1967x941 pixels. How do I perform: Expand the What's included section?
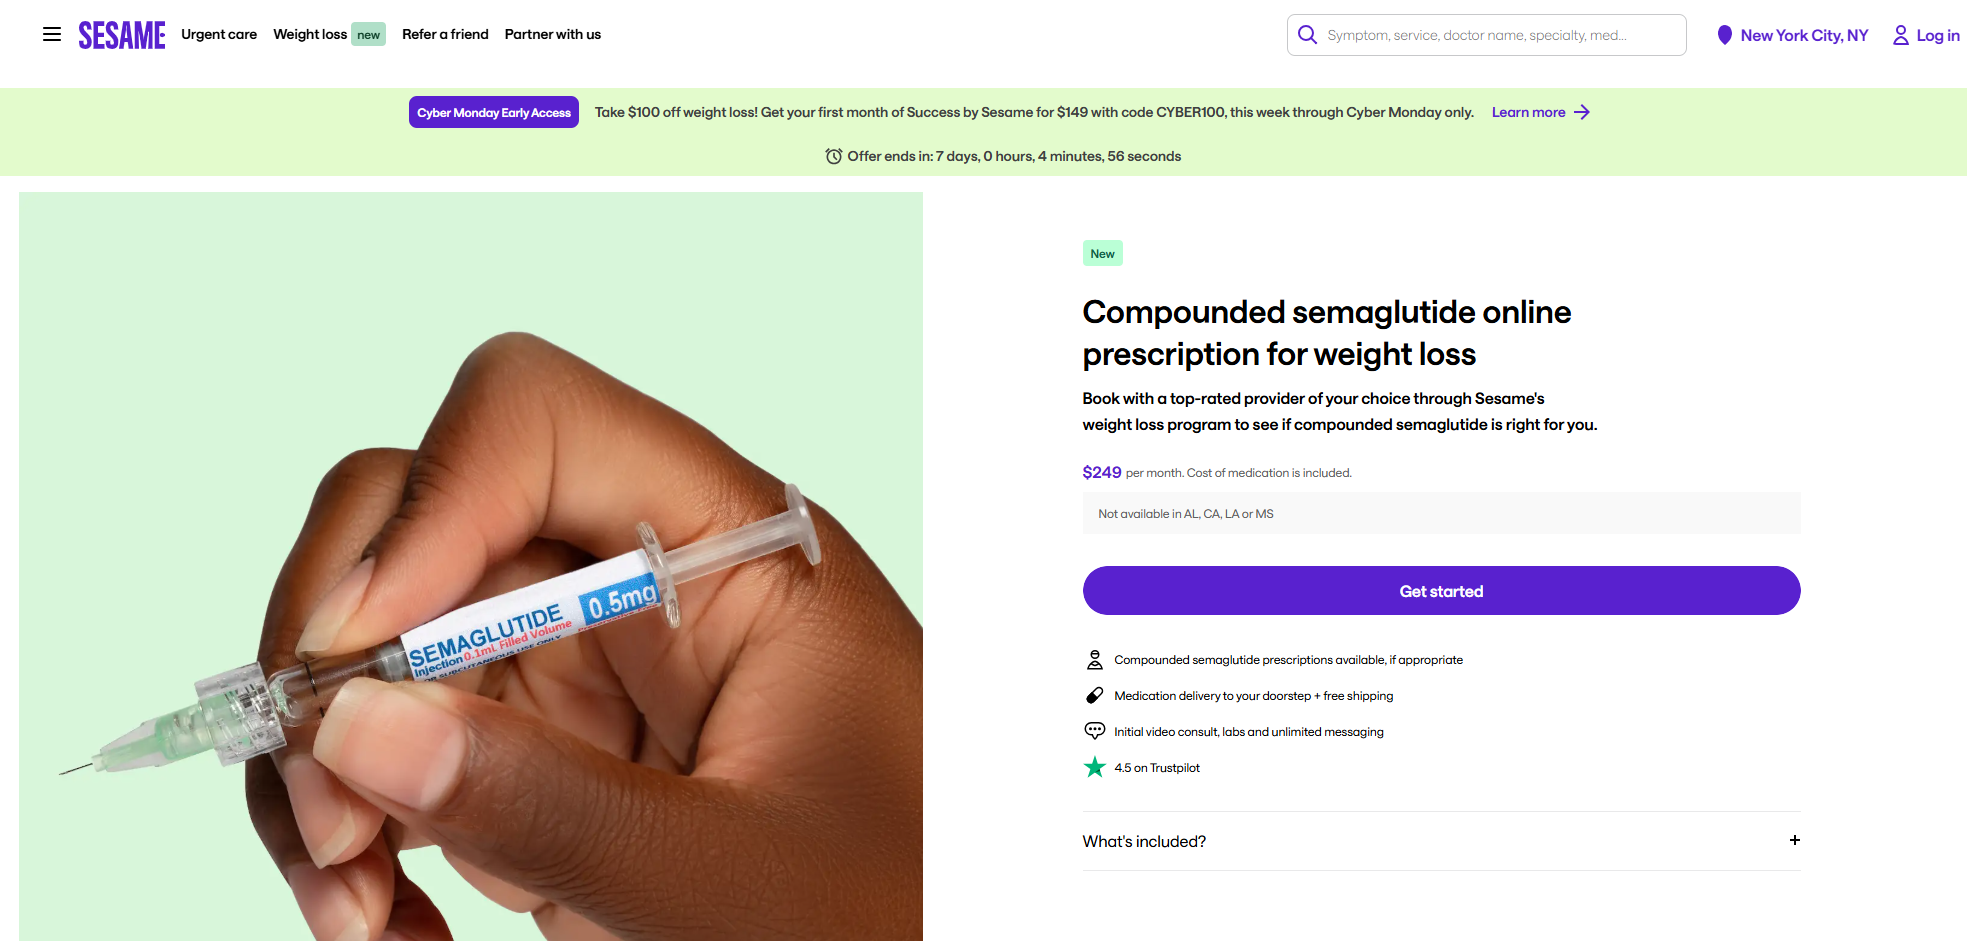point(1144,841)
